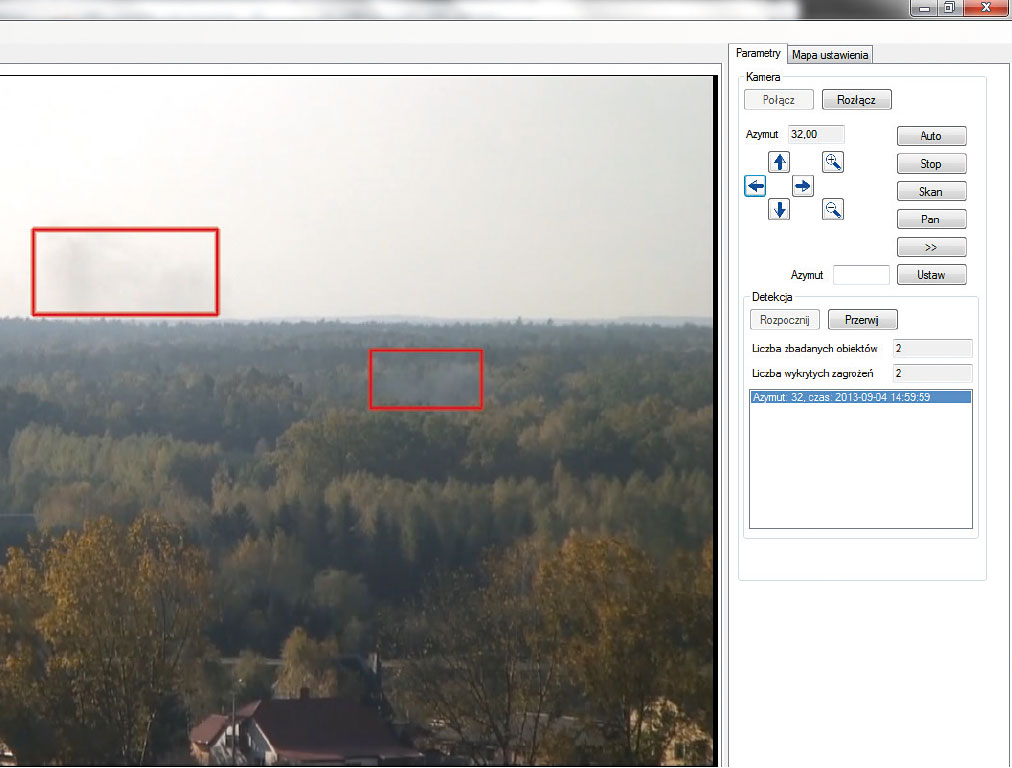The height and width of the screenshot is (768, 1012).
Task: Select the list entry Azymut: 32, czas: 2013-09-04
Action: 860,398
